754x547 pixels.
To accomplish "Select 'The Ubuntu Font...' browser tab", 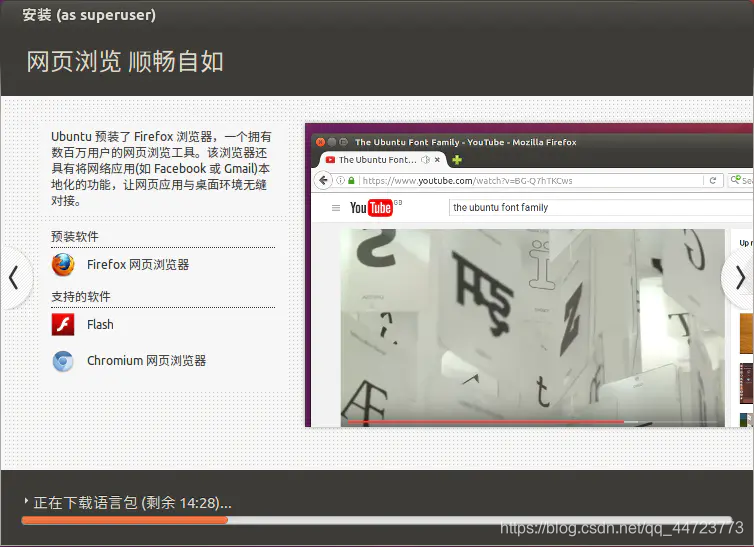I will (383, 160).
